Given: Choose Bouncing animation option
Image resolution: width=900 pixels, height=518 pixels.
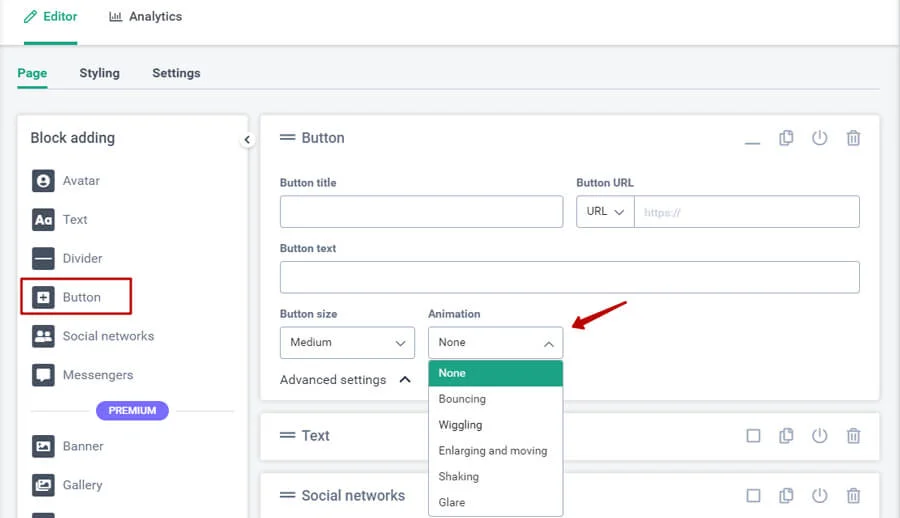Looking at the screenshot, I should click(462, 399).
